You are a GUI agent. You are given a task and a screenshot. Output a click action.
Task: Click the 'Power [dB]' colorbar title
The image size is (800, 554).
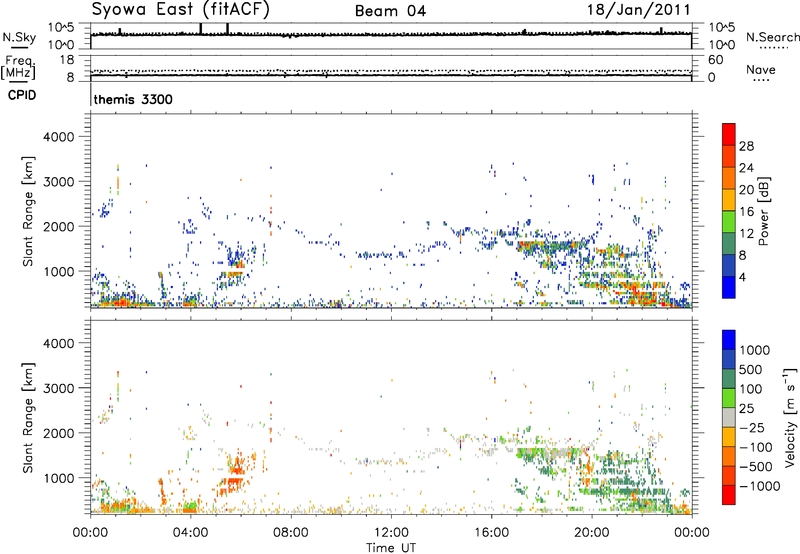763,211
